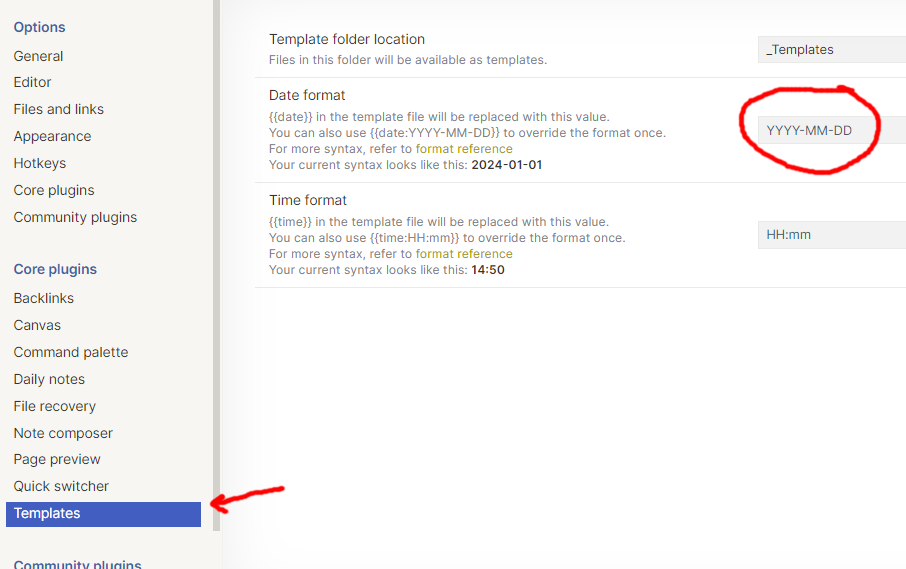
Task: Select Canvas plugin settings
Action: coord(37,325)
